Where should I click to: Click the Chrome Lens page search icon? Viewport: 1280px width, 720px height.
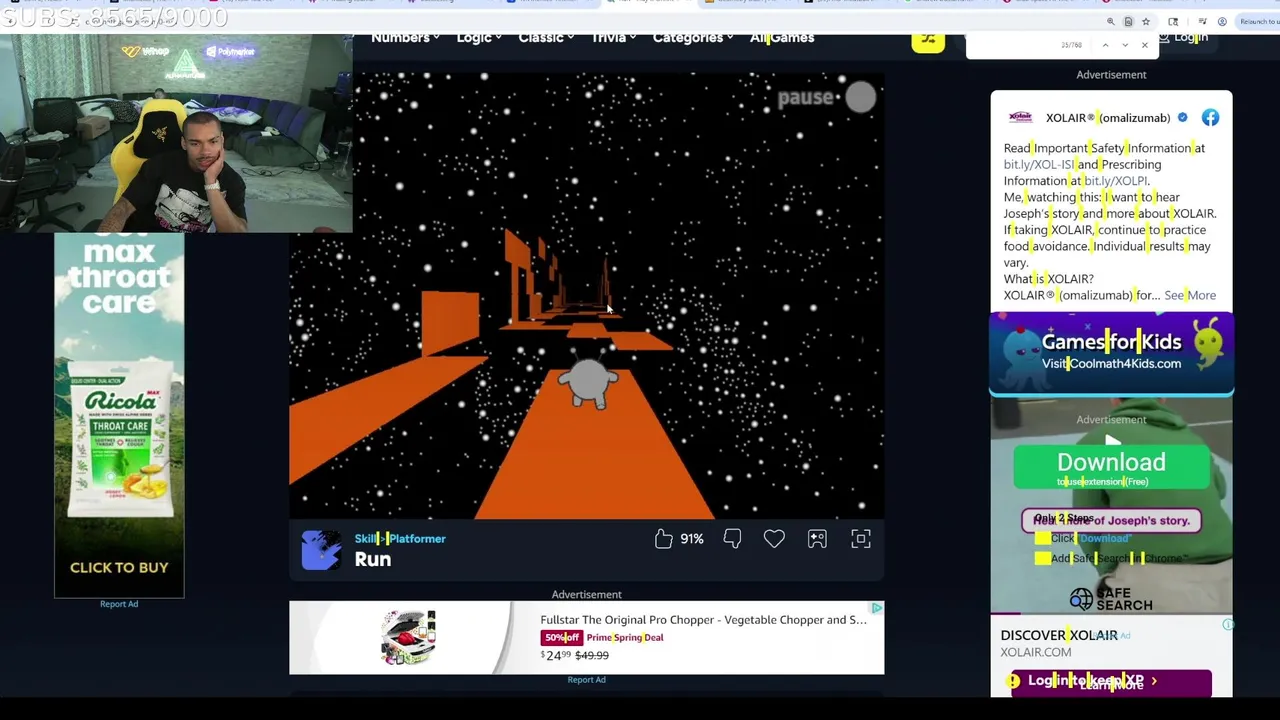click(x=1173, y=21)
